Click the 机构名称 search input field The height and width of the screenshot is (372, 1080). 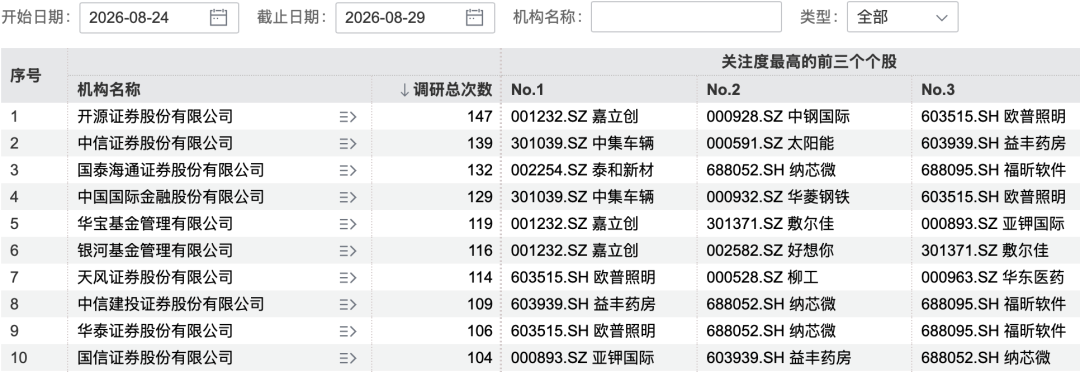[686, 17]
